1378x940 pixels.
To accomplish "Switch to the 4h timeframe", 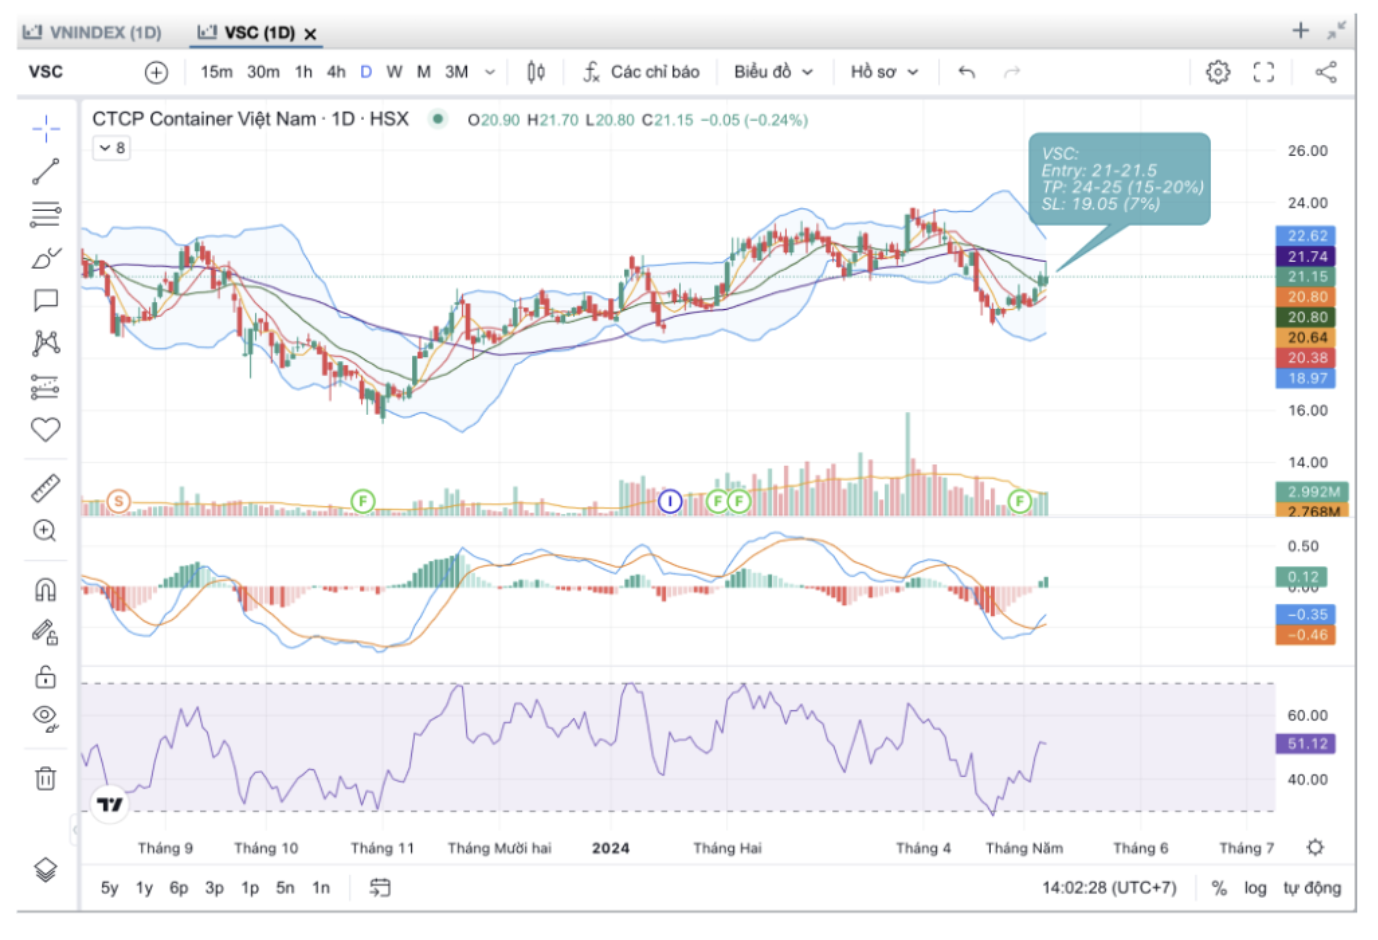I will tap(336, 72).
